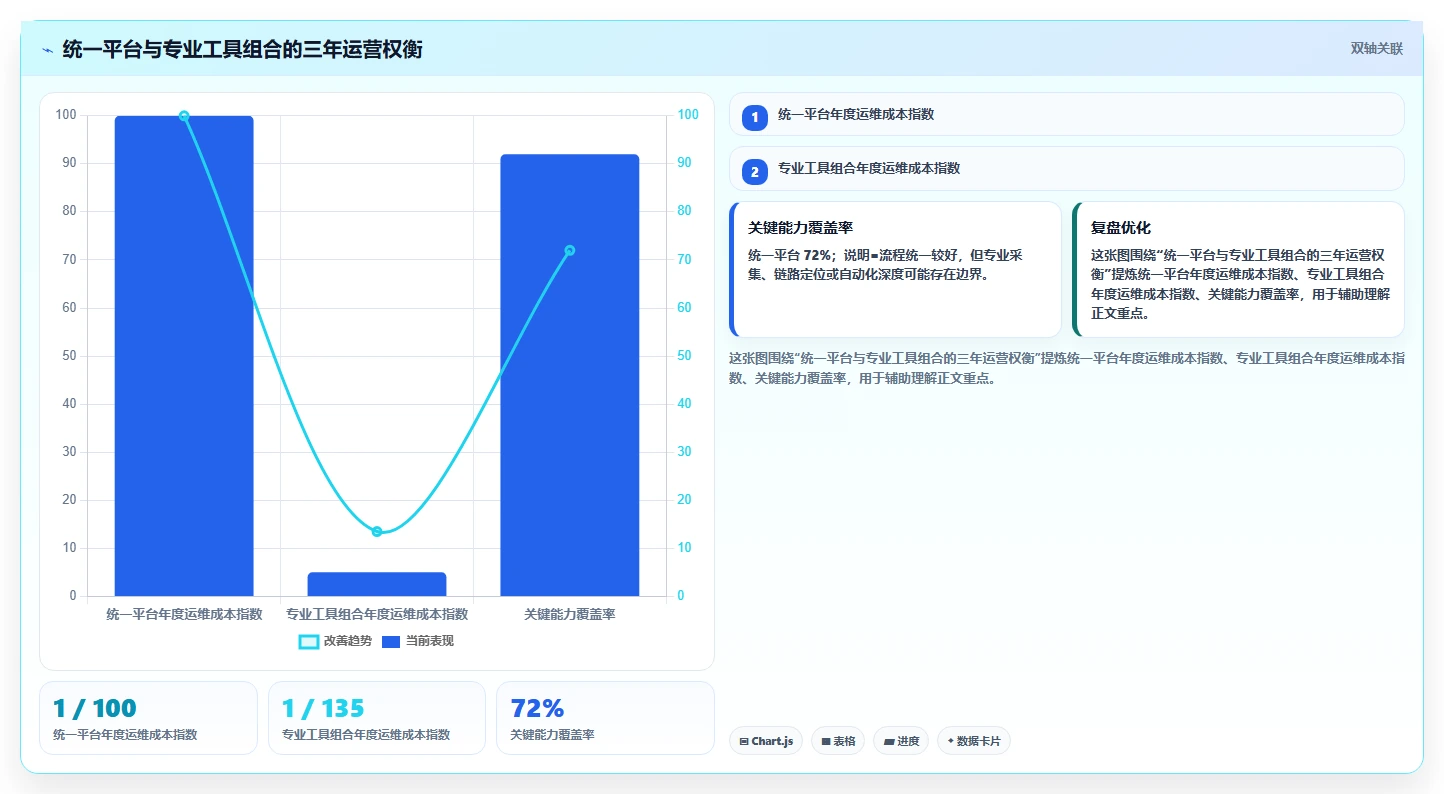
Task: Click the 当前表现 blue legend swatch
Action: tap(391, 641)
